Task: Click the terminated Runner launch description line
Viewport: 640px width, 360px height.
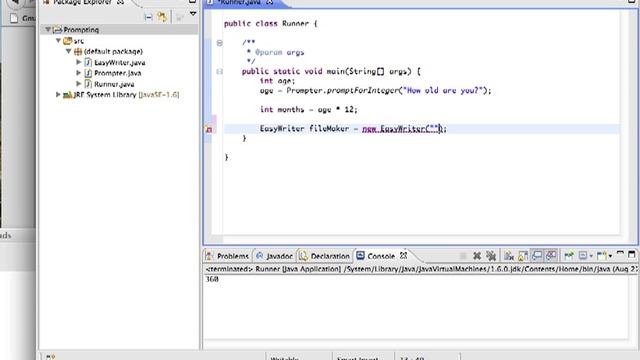Action: [421, 269]
